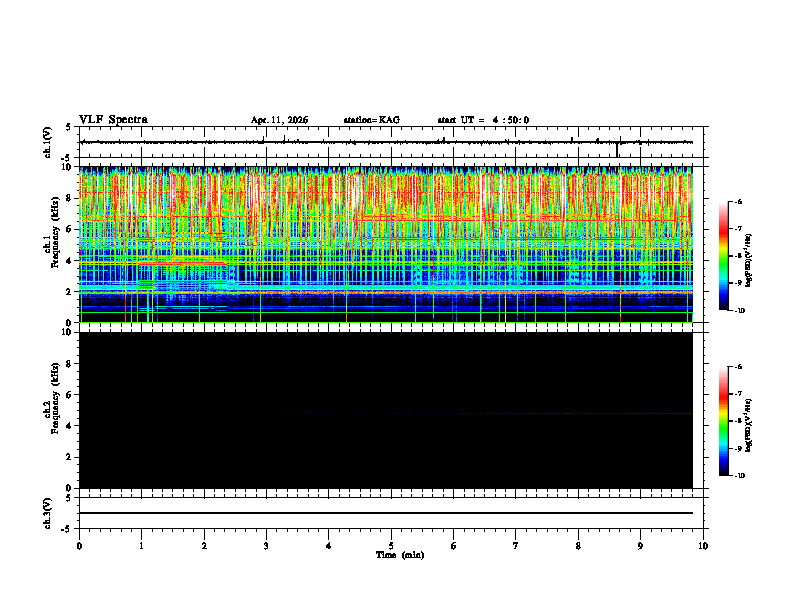
Task: Click the "8" frequency tick of ch.1 panel
Action: tap(71, 198)
